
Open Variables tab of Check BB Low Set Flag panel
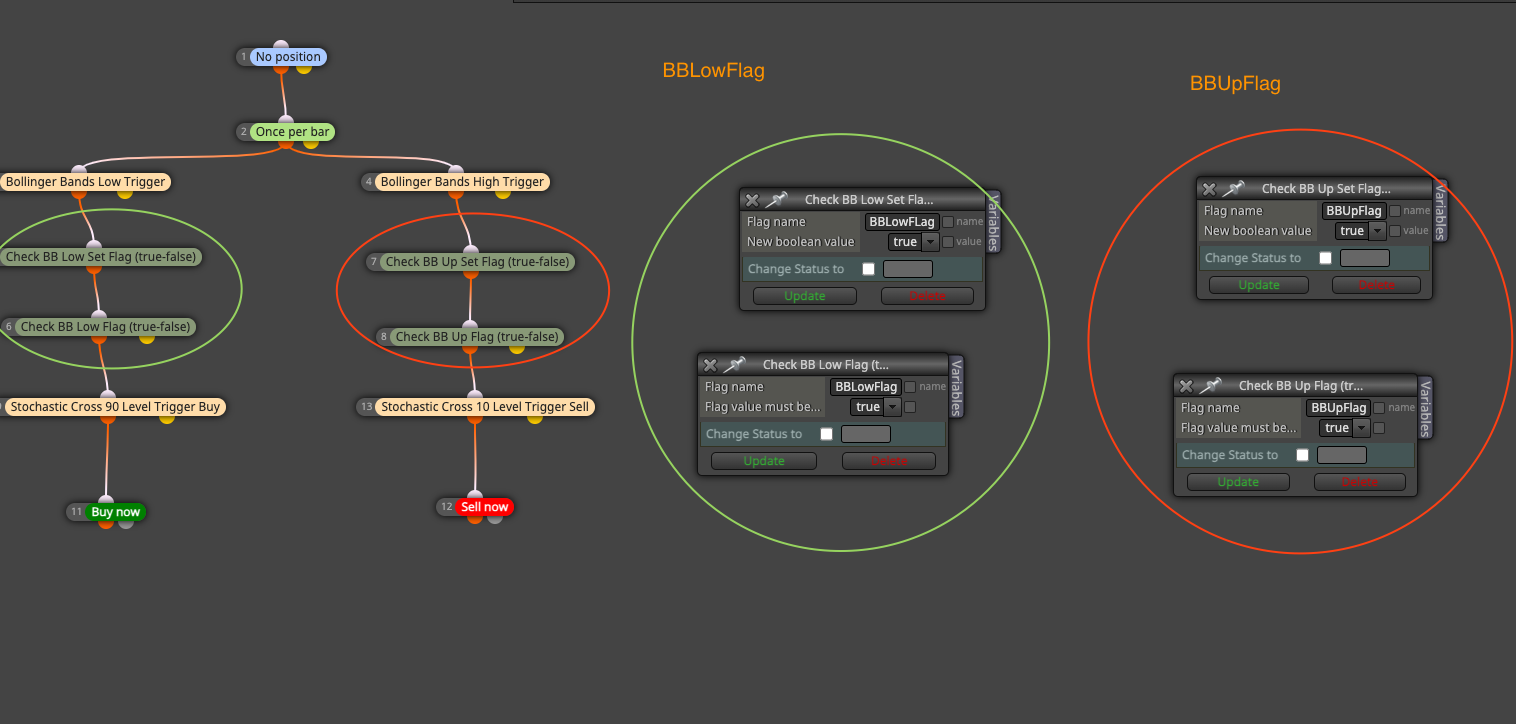(993, 222)
